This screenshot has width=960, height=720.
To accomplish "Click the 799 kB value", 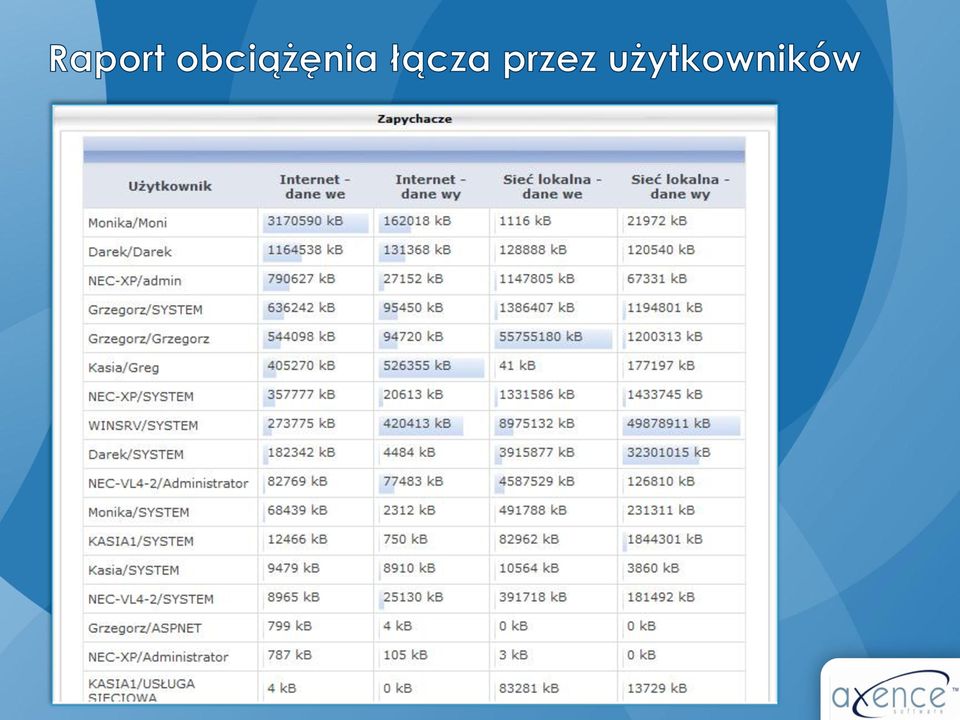I will [290, 626].
